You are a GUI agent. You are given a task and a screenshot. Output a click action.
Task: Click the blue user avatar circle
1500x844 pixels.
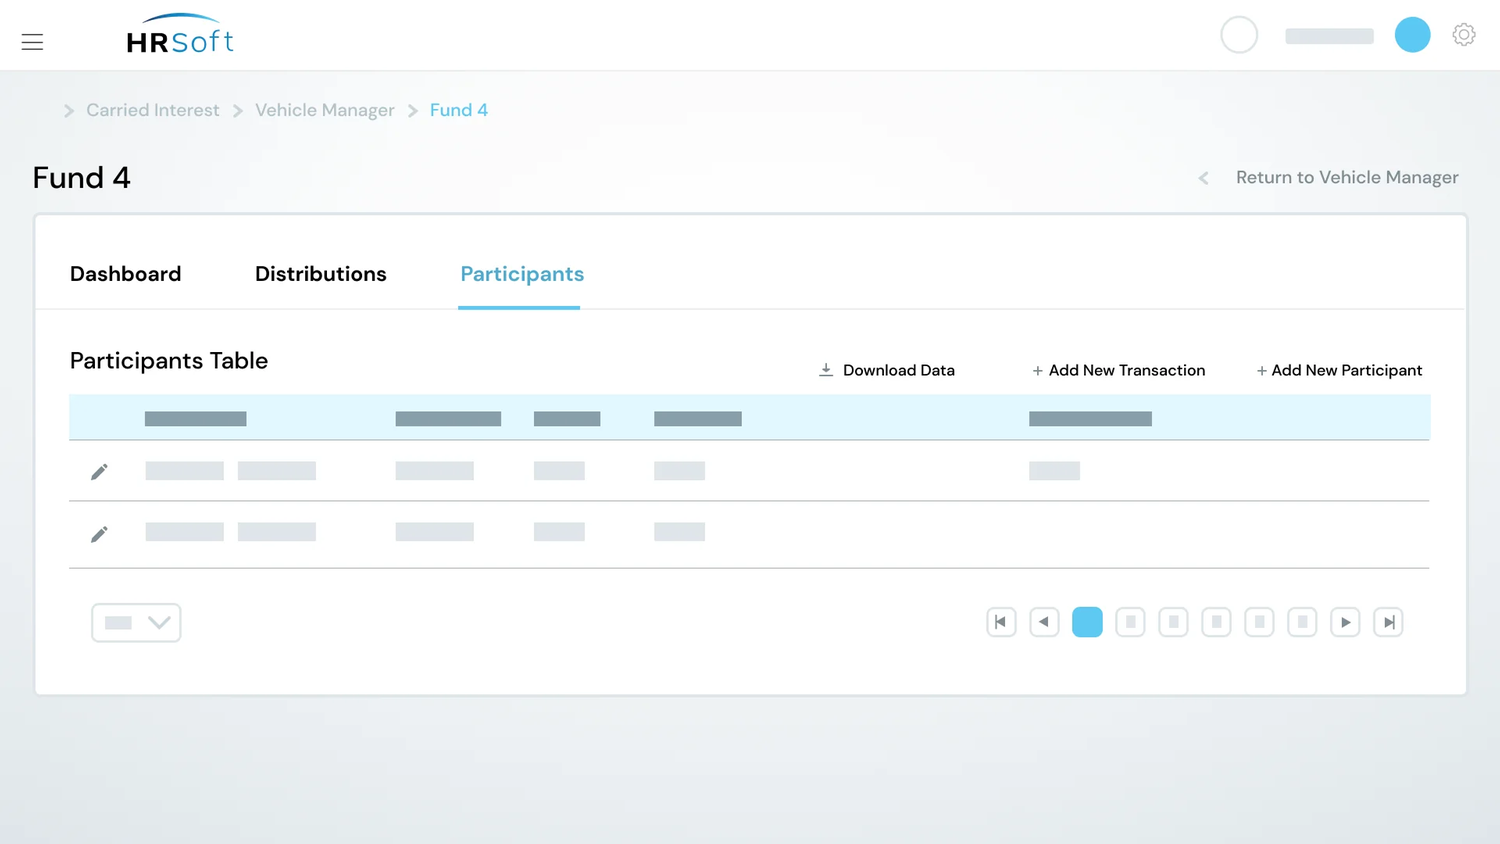(x=1412, y=35)
